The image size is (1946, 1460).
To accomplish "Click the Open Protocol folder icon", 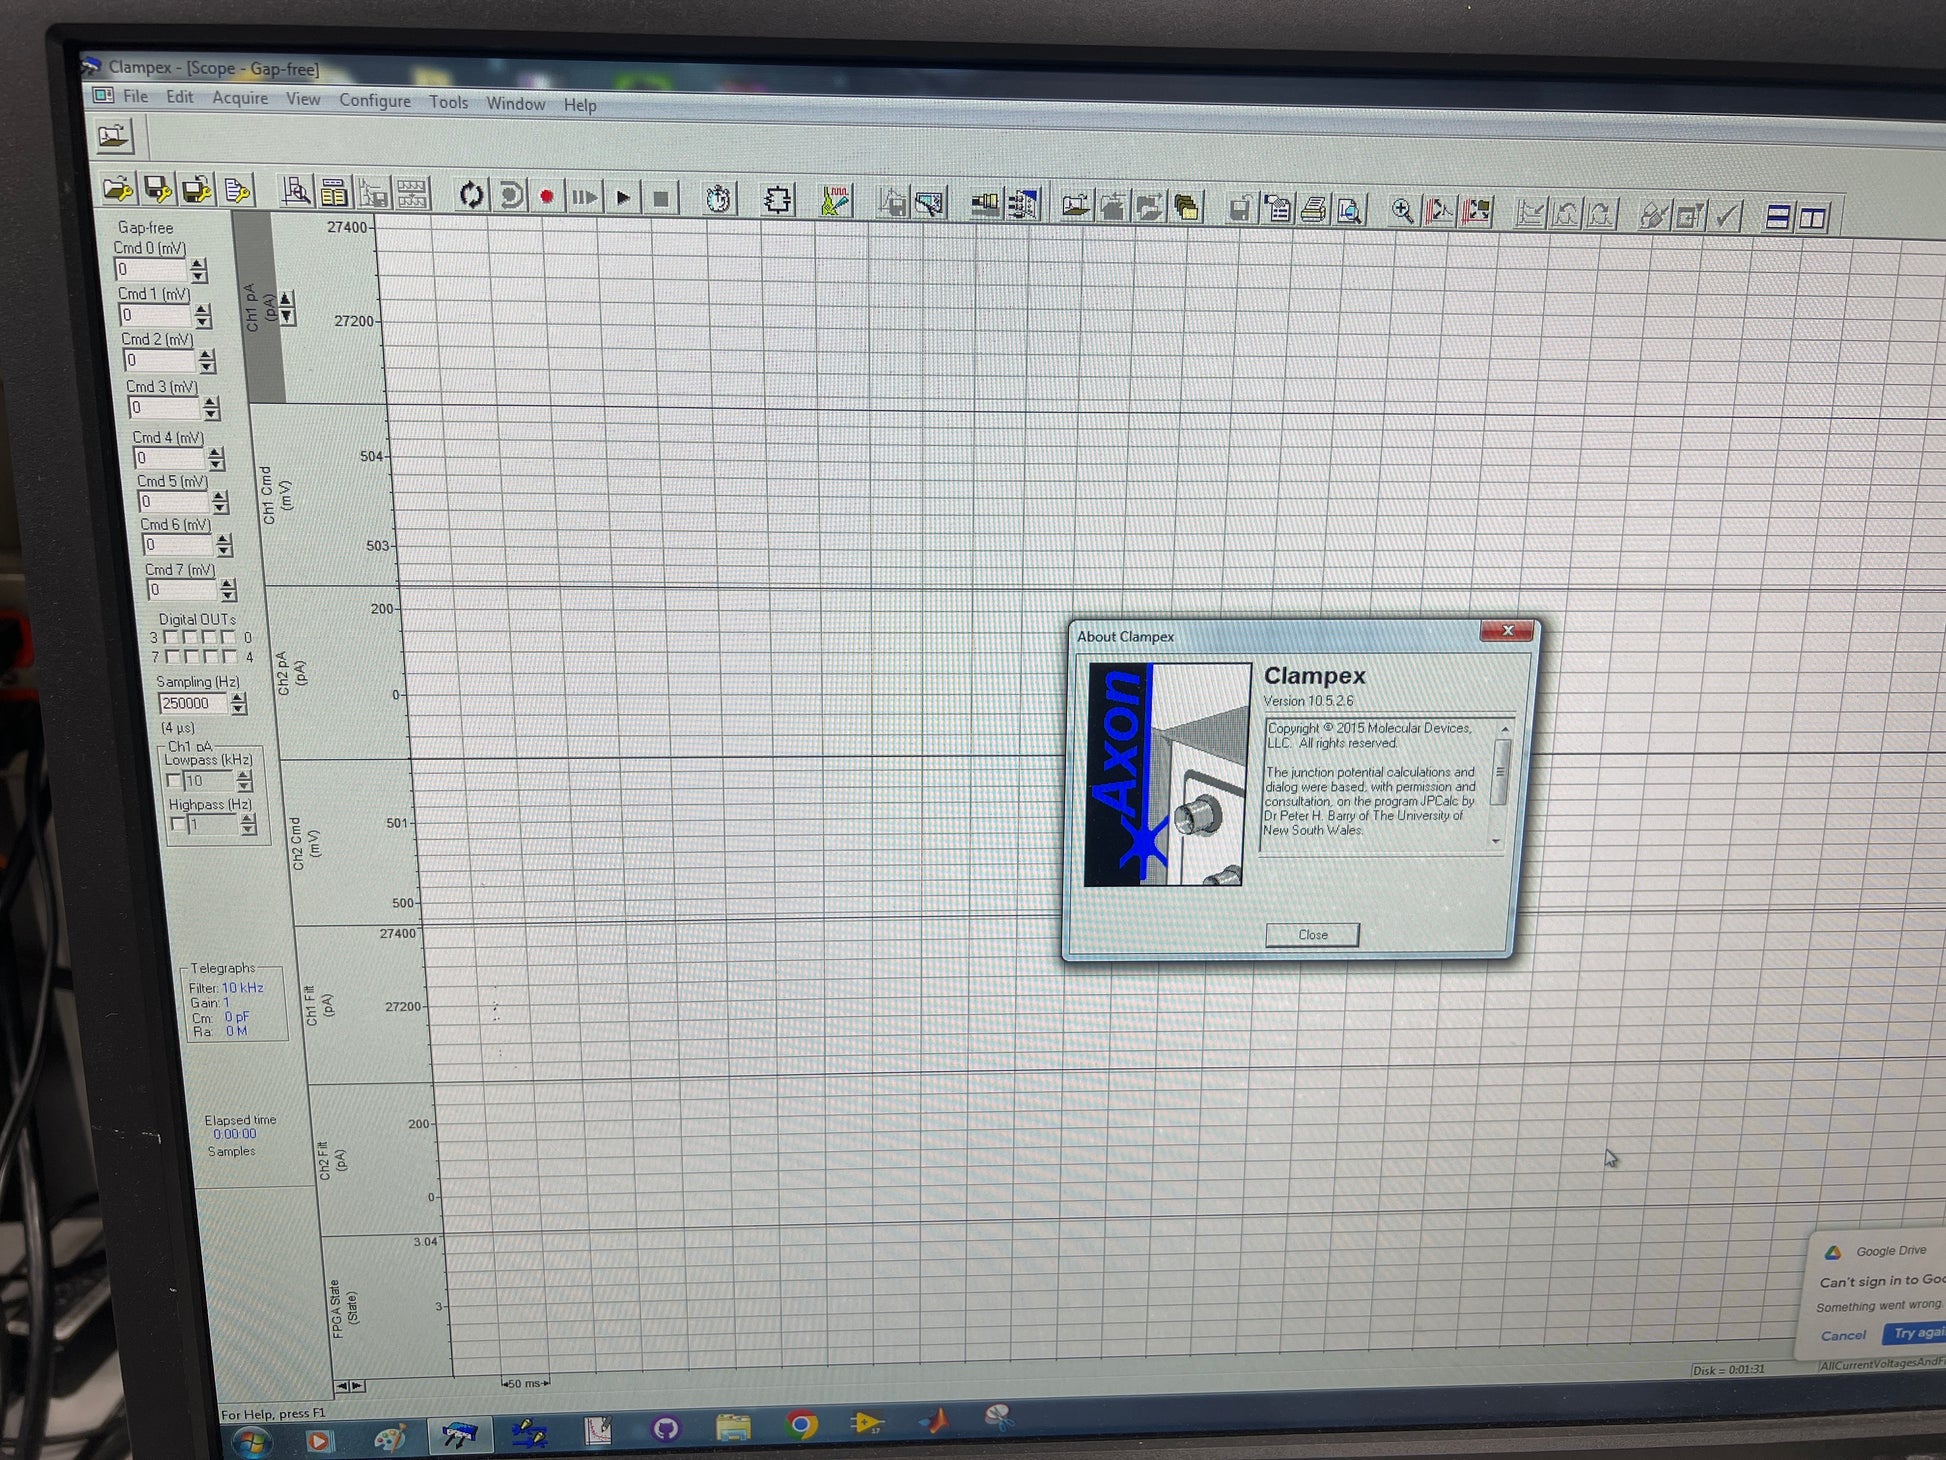I will pos(118,188).
